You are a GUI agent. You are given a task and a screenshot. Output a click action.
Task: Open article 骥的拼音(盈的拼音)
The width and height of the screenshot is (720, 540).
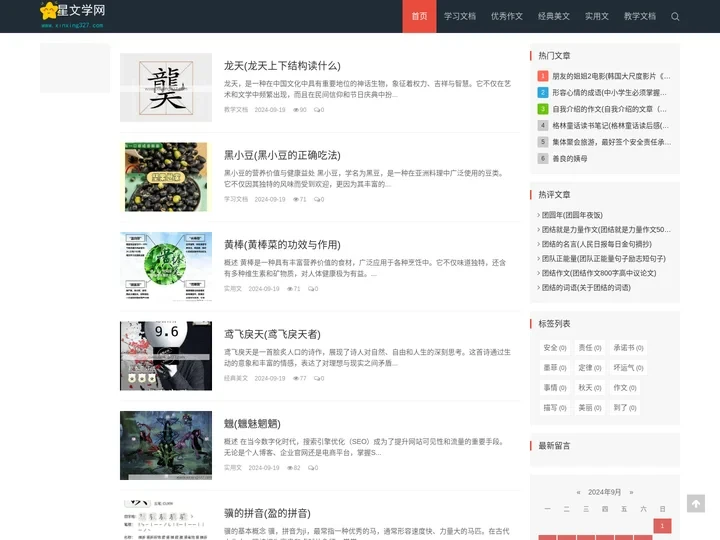tap(267, 513)
